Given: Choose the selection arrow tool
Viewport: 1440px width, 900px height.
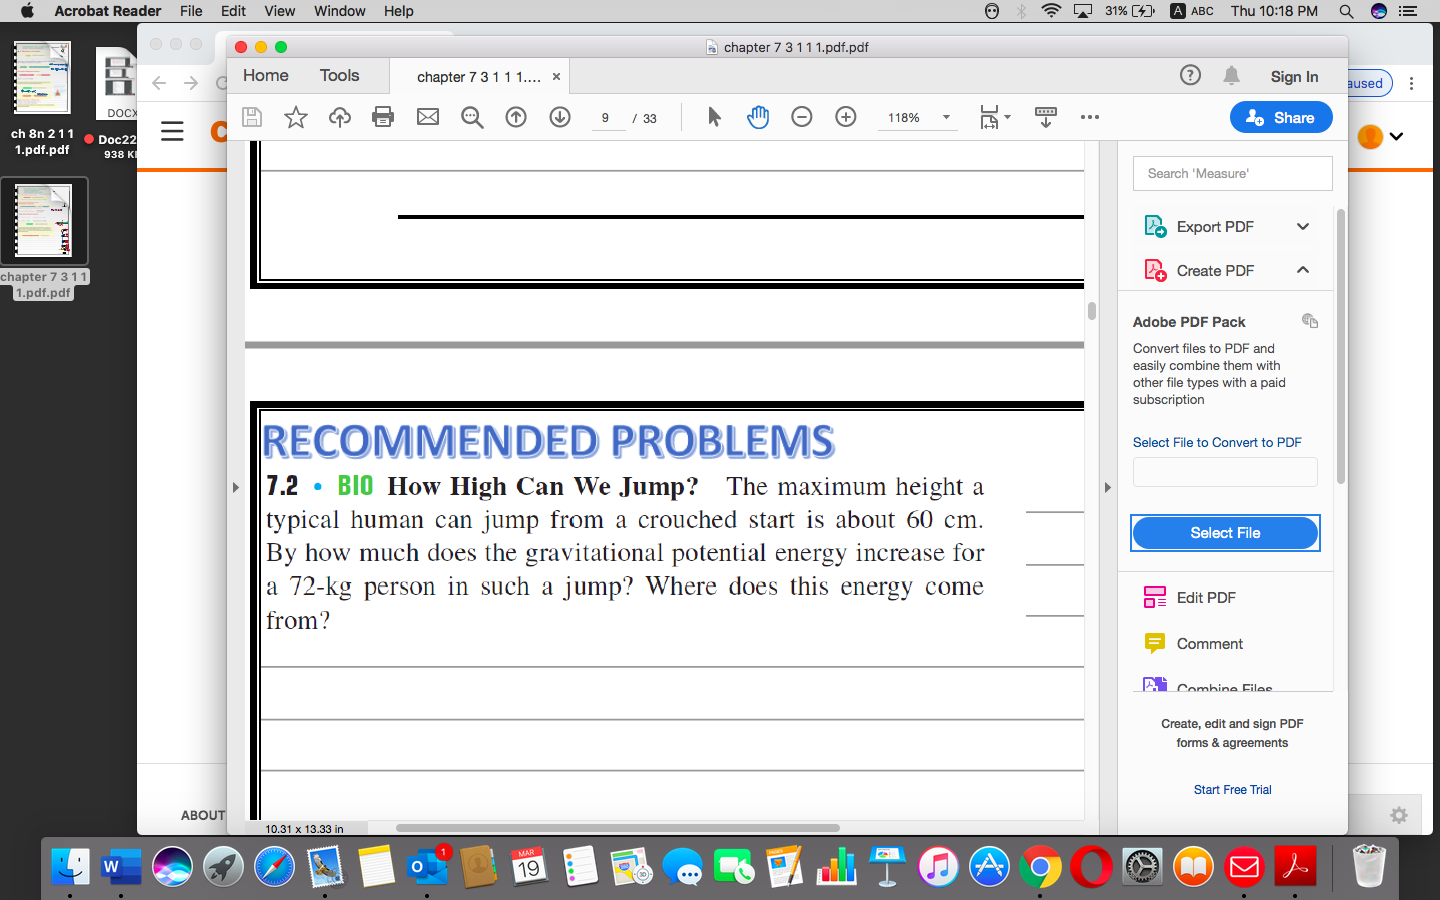Looking at the screenshot, I should click(714, 117).
